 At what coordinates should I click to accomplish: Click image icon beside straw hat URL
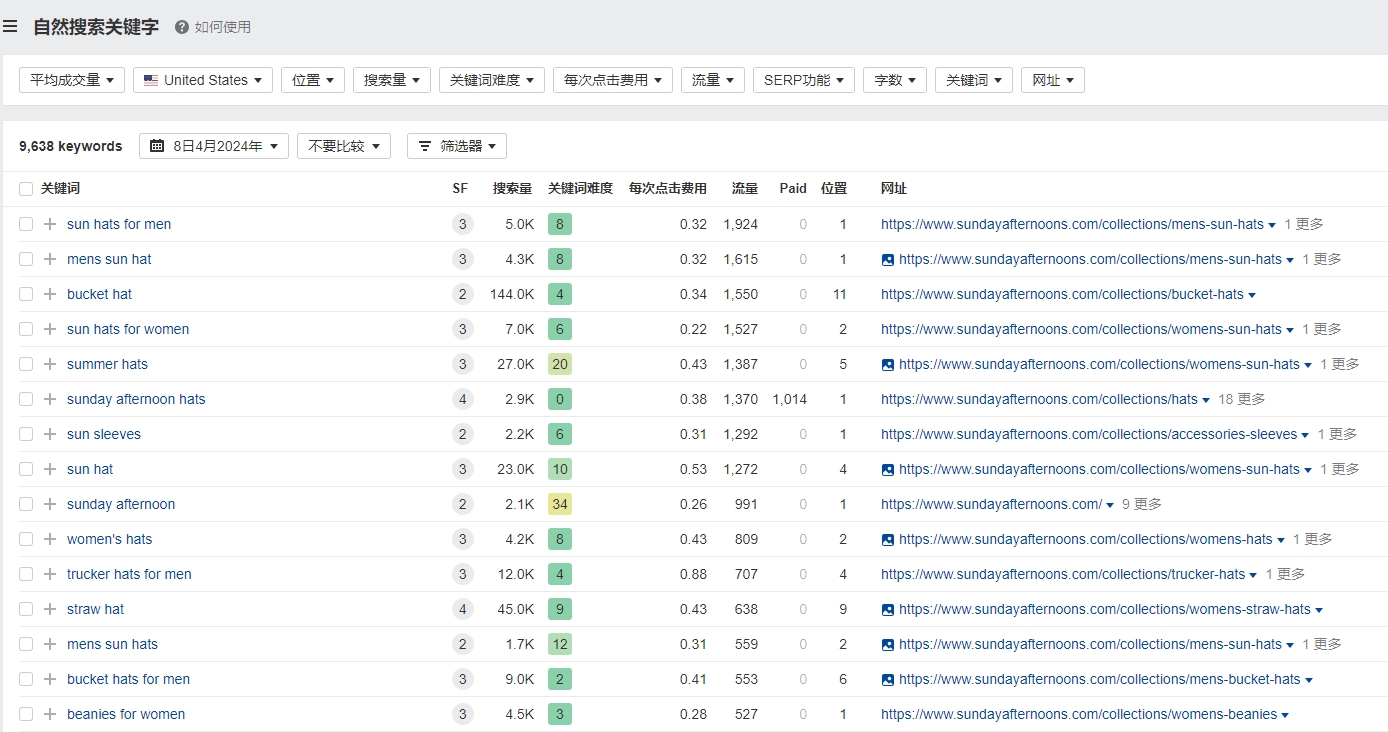pyautogui.click(x=888, y=609)
